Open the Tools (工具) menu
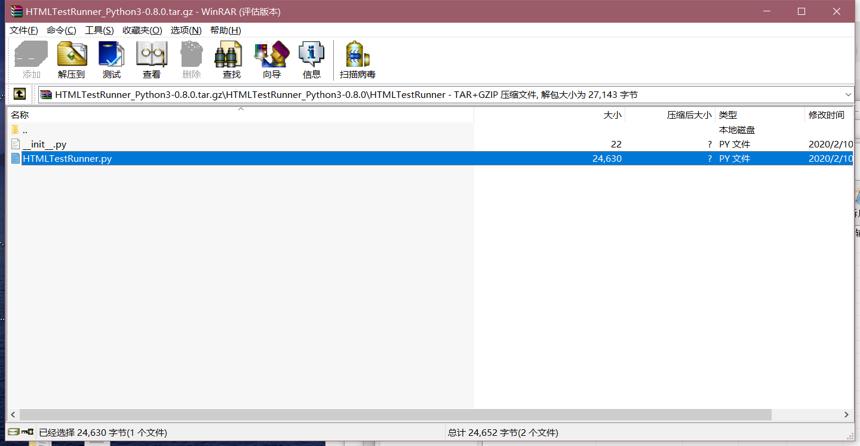 click(99, 30)
